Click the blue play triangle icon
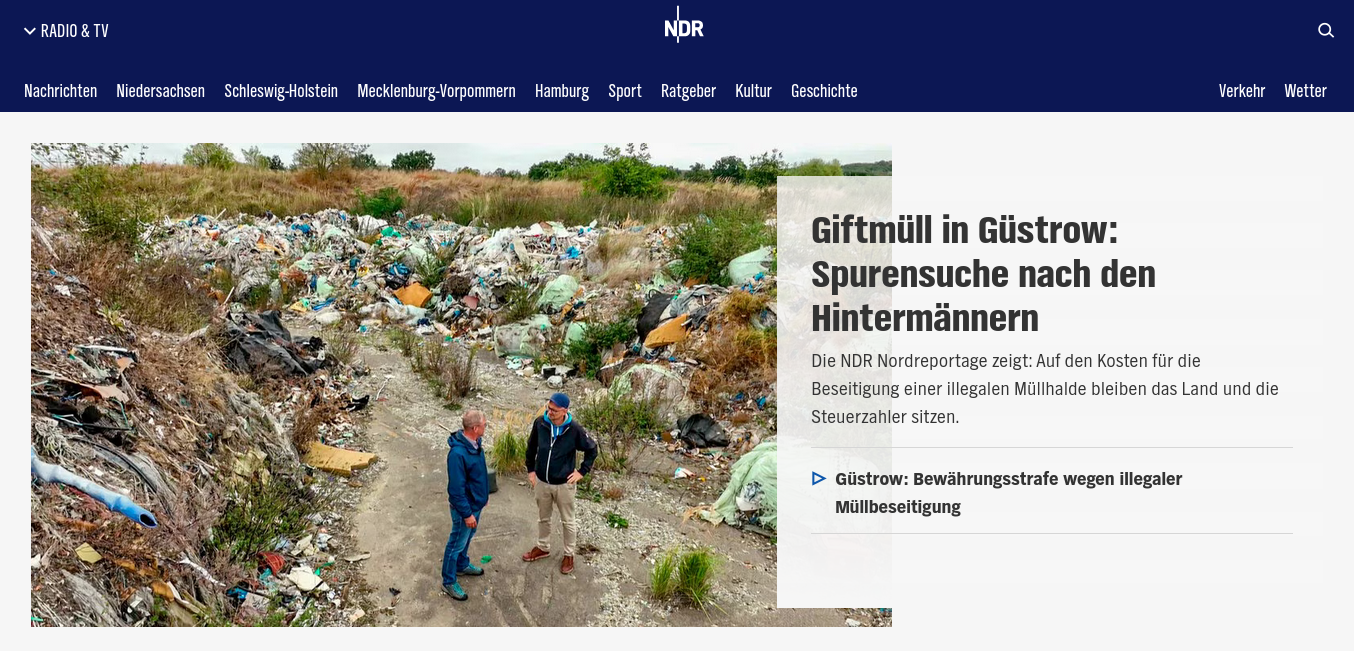Screen dimensions: 1366x651 819,479
